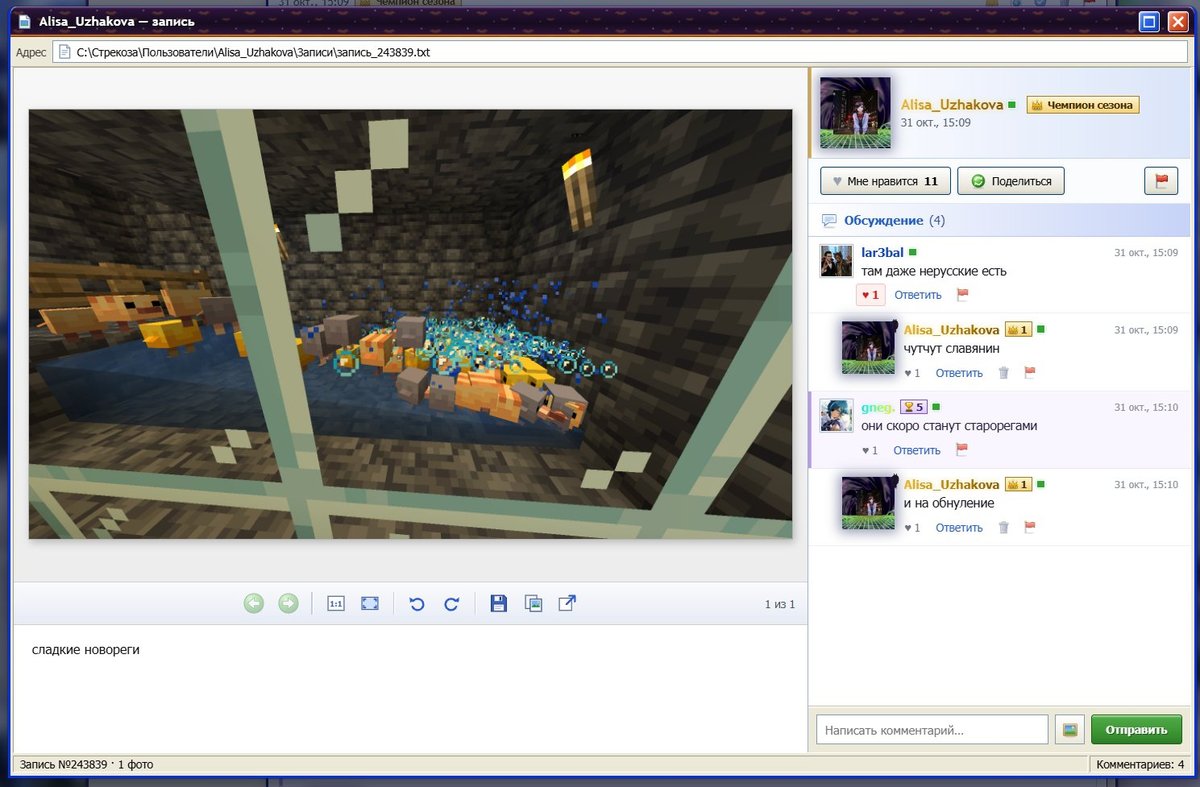Click the "Поделиться" share button

(1011, 181)
